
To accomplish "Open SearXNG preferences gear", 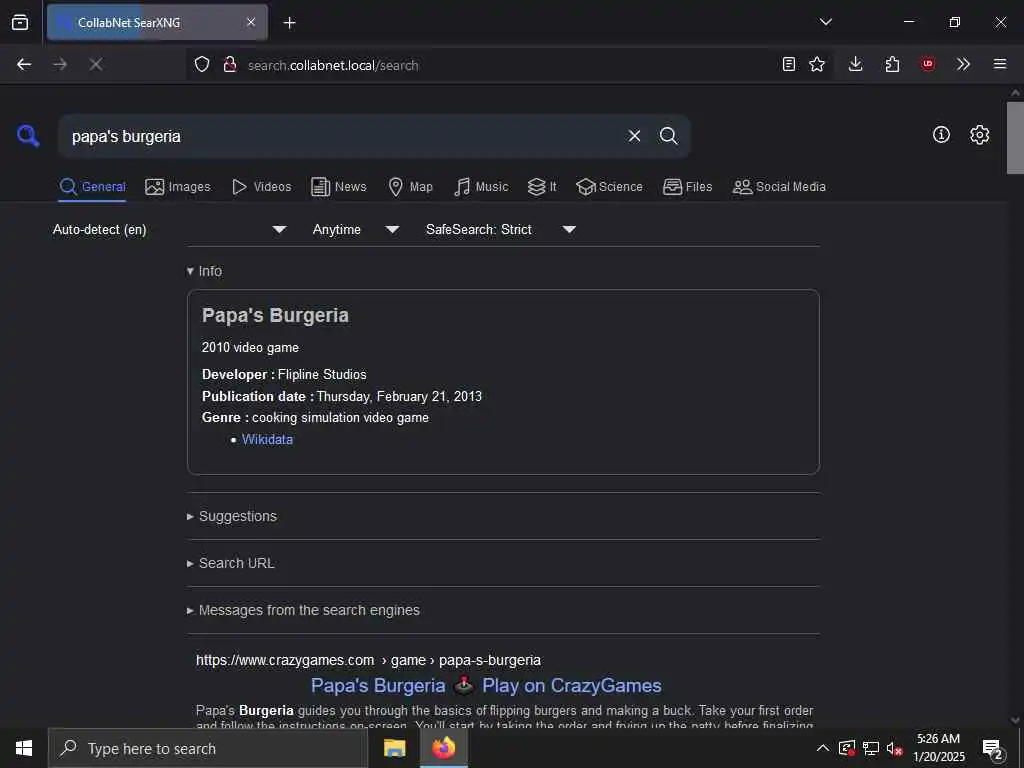I will tap(979, 135).
